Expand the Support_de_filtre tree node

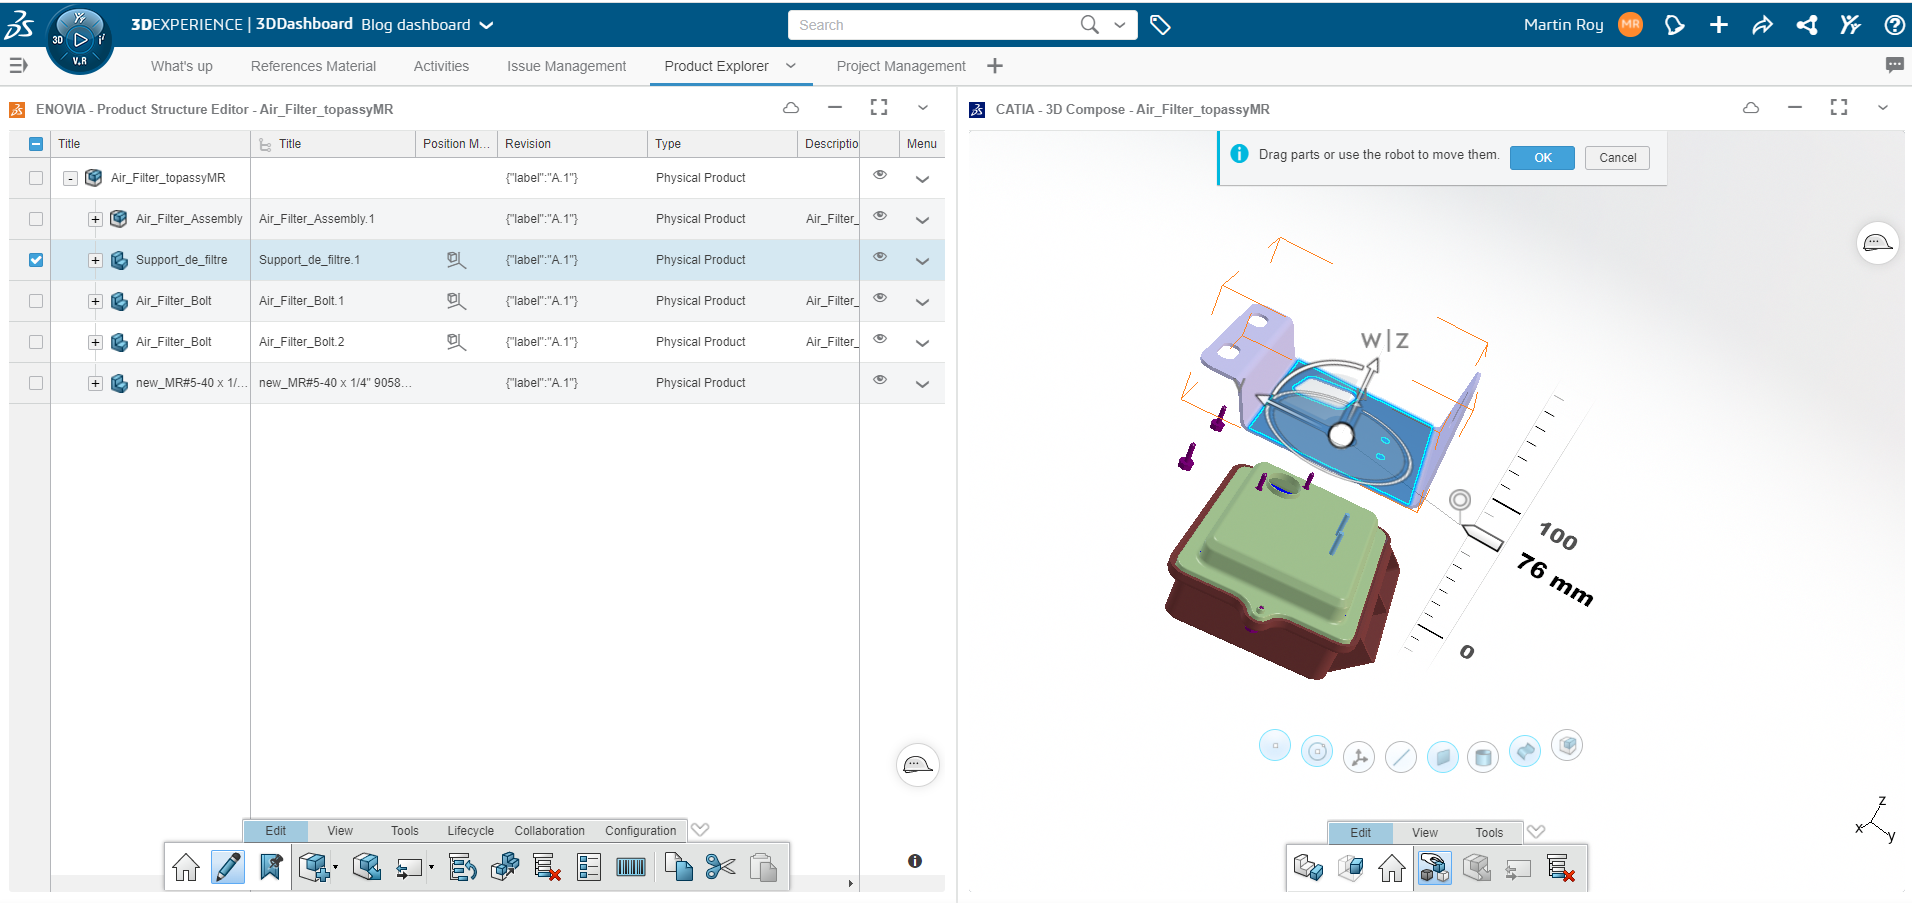(x=95, y=260)
